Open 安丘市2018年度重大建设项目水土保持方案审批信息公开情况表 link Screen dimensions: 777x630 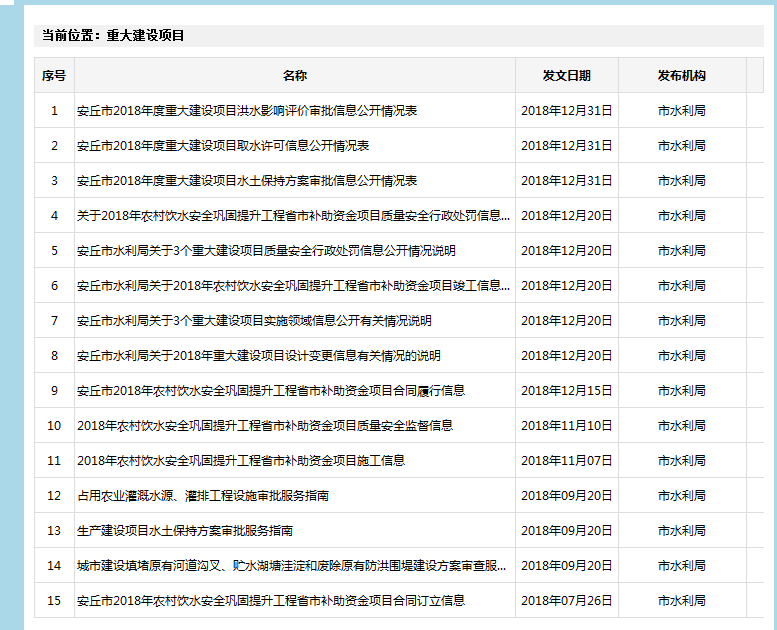247,180
